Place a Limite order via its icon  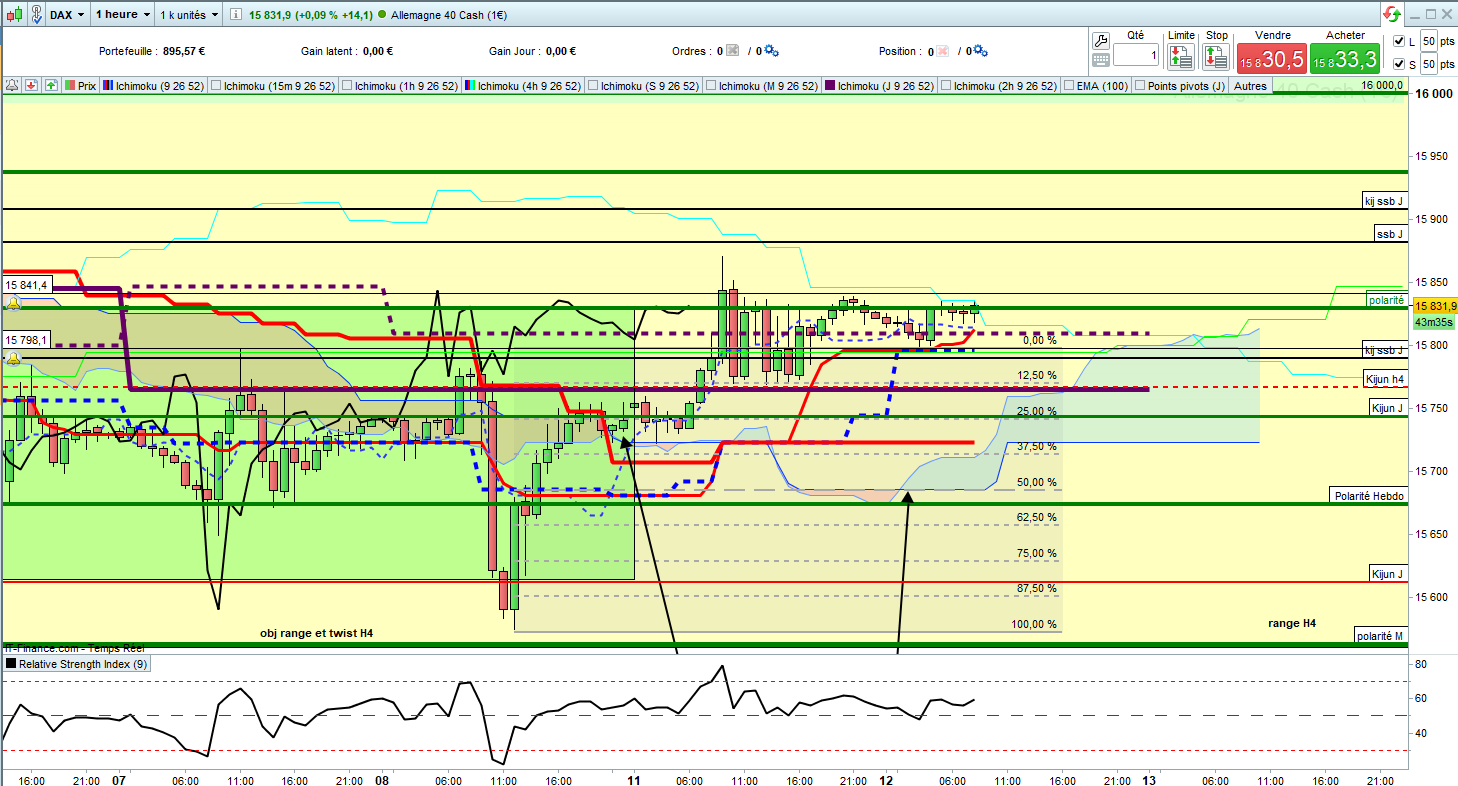click(x=1181, y=56)
